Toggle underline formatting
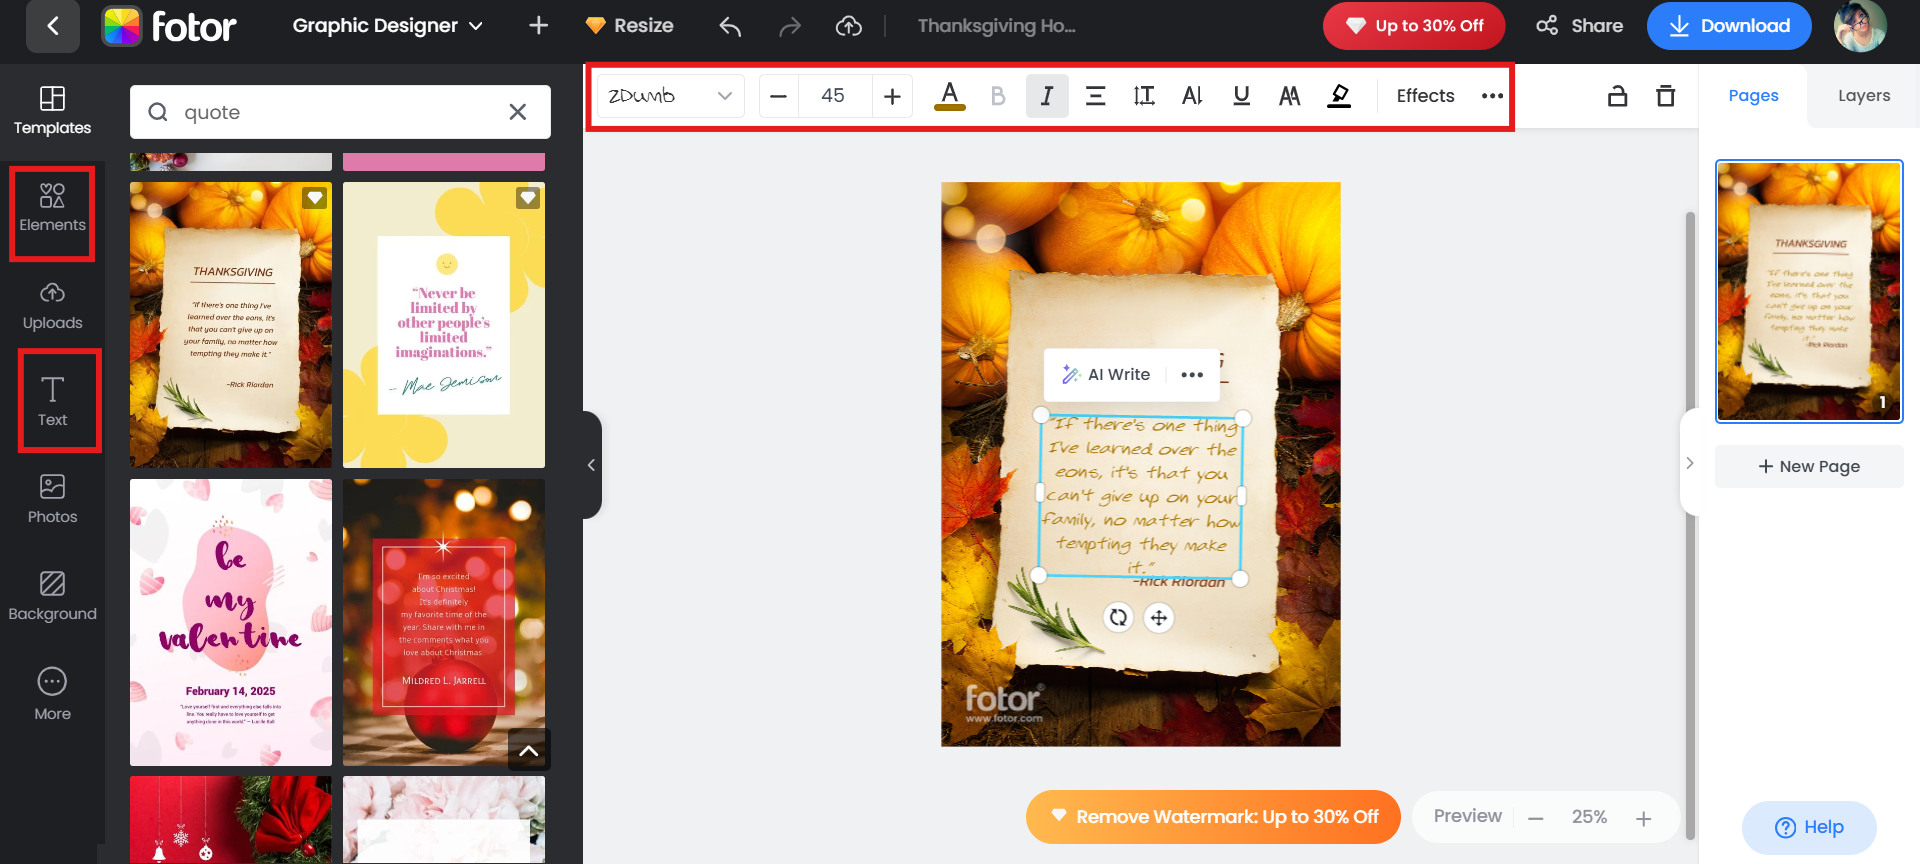This screenshot has height=864, width=1920. (1241, 96)
